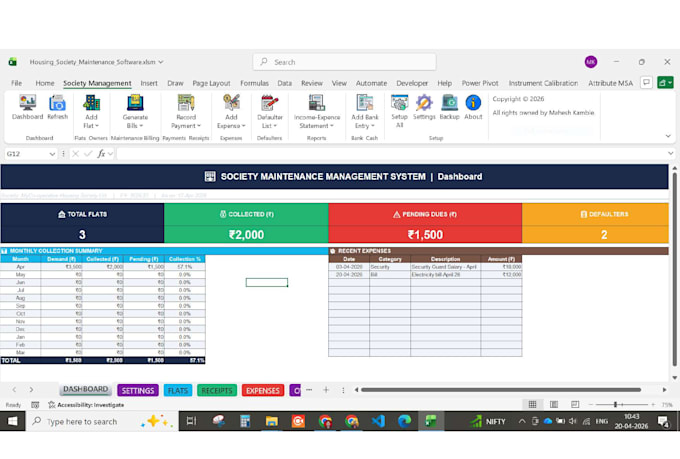Open Visual Studio Code in taskbar

378,421
